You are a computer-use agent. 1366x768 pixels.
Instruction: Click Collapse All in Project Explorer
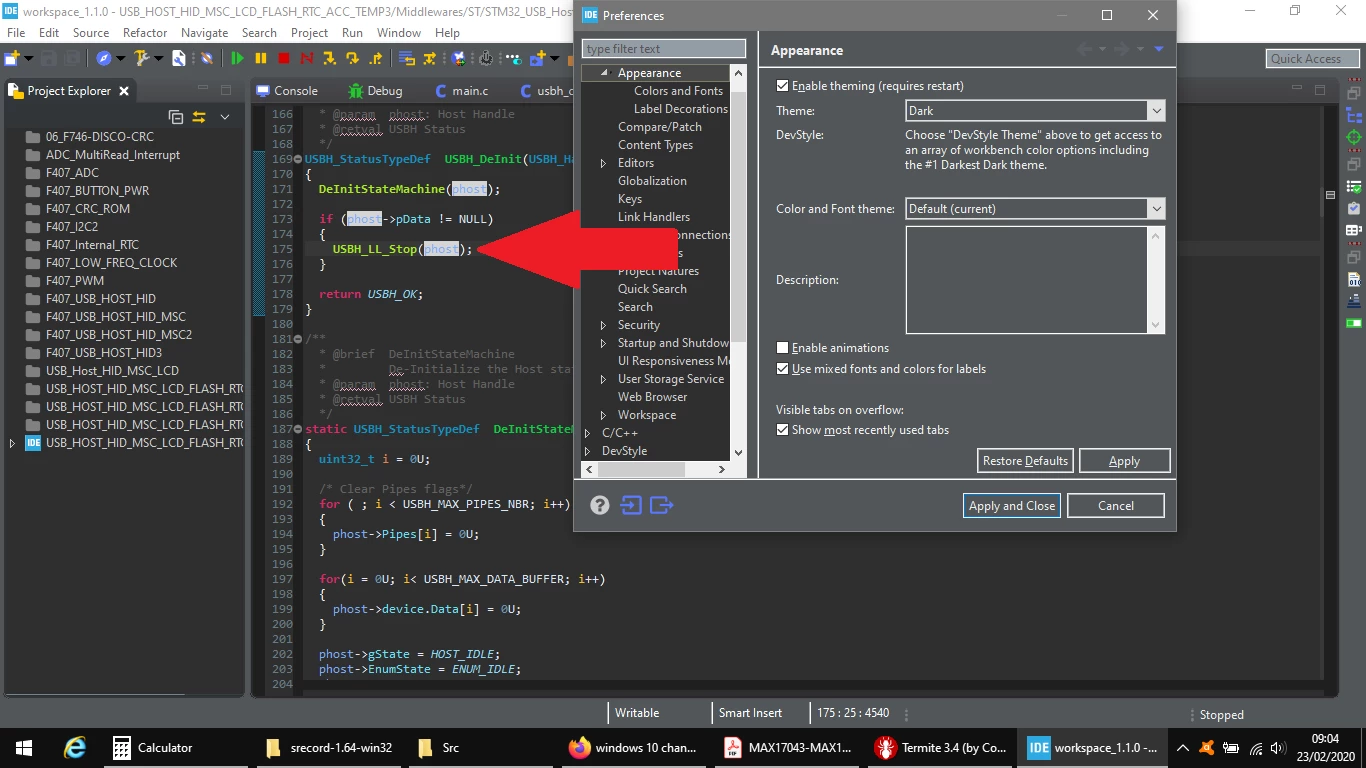pyautogui.click(x=176, y=117)
